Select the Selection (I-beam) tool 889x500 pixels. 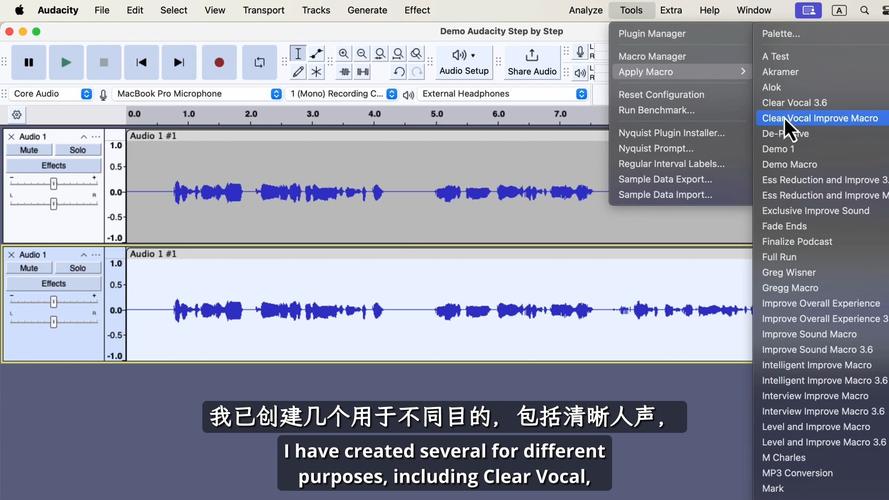[x=298, y=54]
